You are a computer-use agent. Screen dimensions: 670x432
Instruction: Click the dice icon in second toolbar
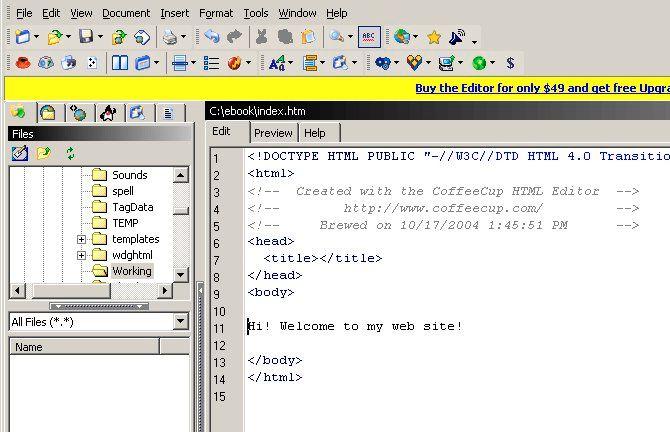[x=92, y=63]
